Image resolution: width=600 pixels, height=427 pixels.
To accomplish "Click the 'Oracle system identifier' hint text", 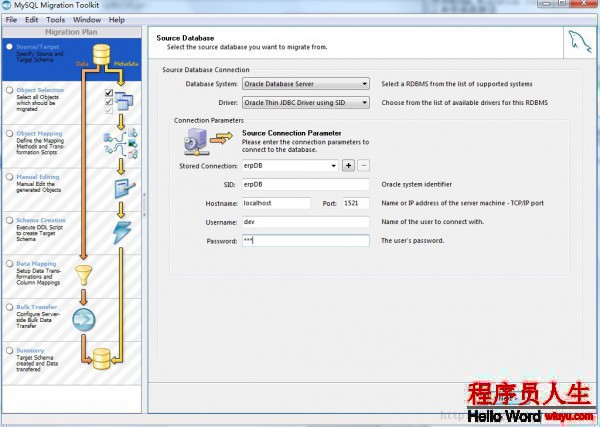I will [417, 184].
